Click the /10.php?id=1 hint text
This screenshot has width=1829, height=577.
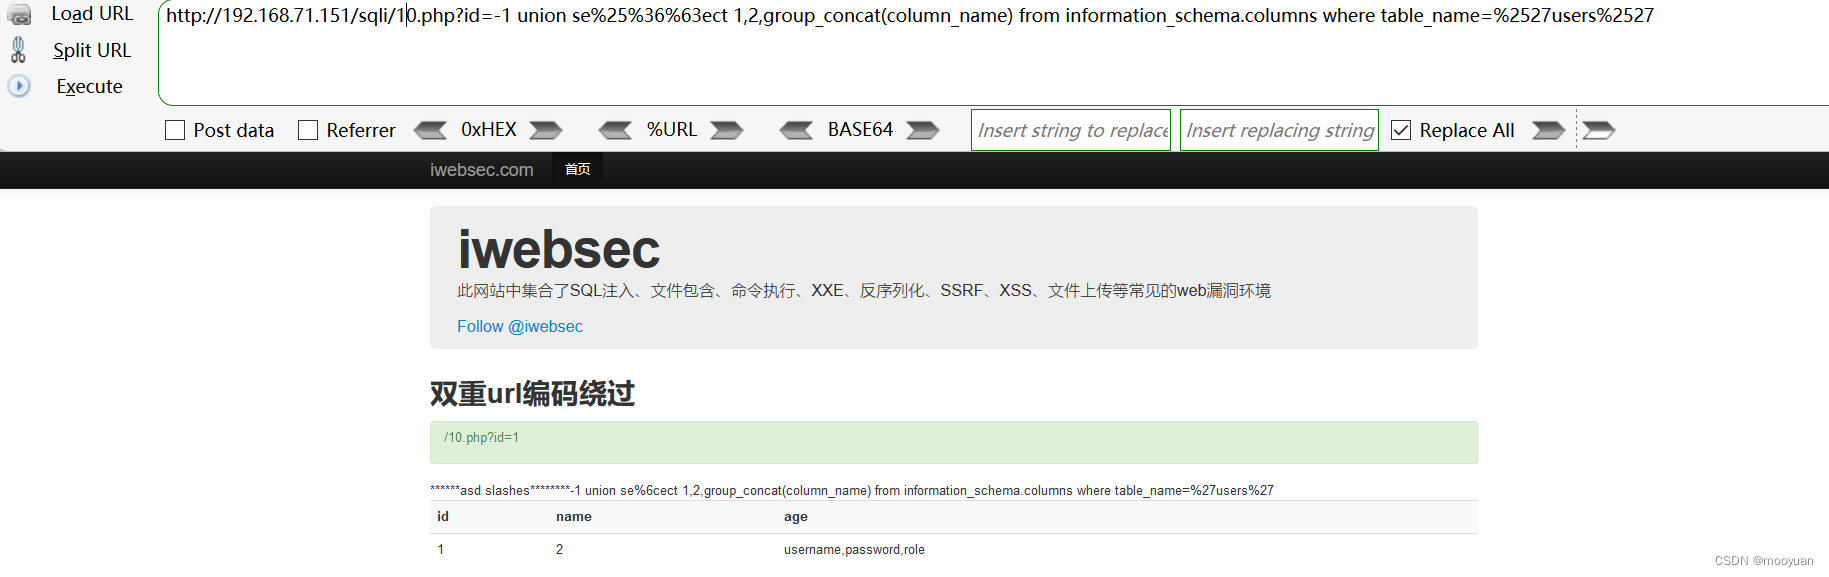point(481,437)
